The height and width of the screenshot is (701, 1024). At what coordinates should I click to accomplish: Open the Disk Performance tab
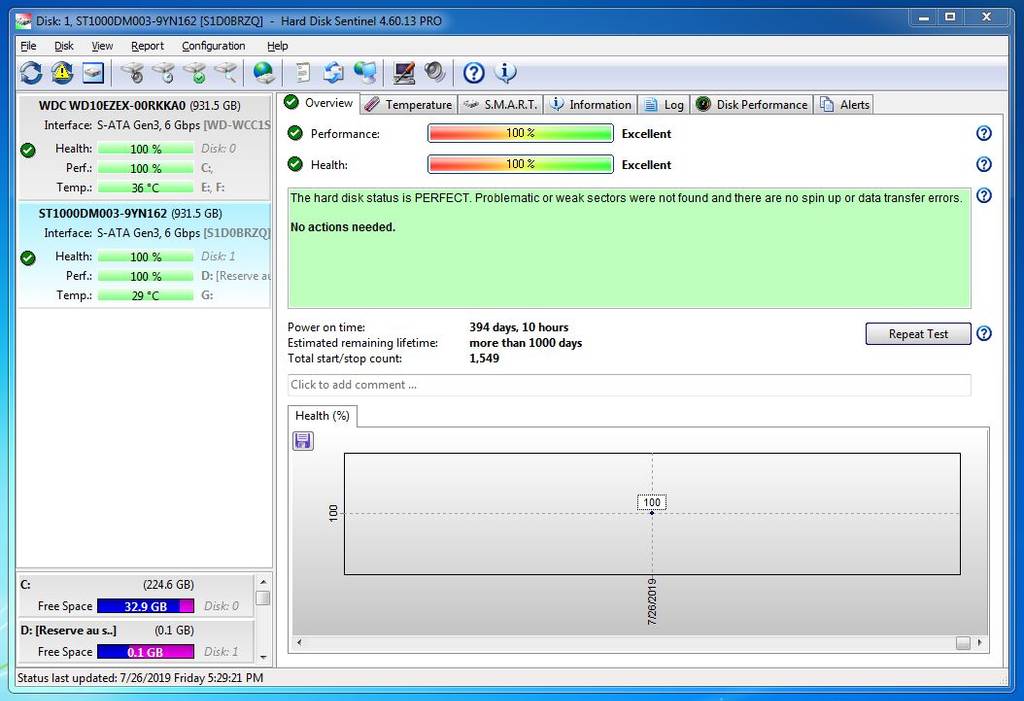(x=751, y=104)
